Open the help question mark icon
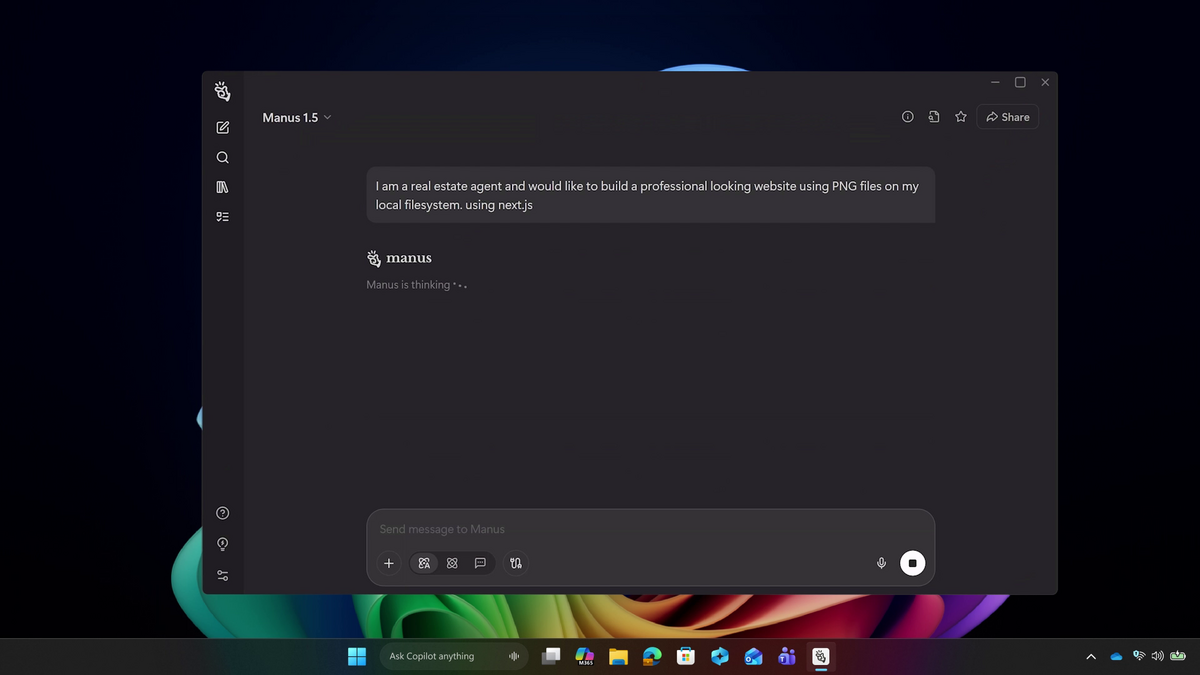 click(222, 513)
